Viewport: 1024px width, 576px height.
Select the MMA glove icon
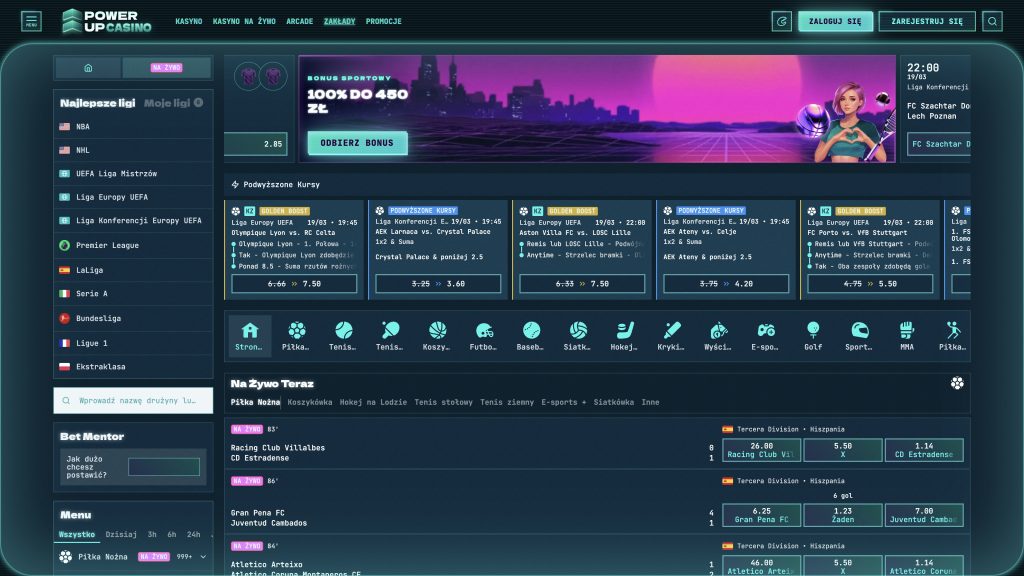pyautogui.click(x=906, y=336)
